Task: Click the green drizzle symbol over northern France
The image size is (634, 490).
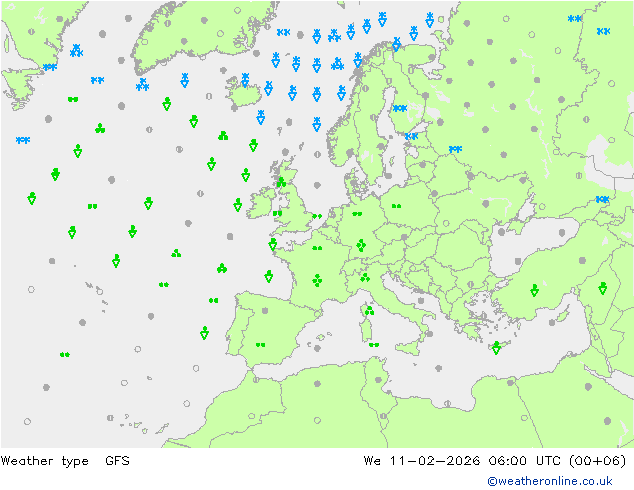Action: coord(317,248)
